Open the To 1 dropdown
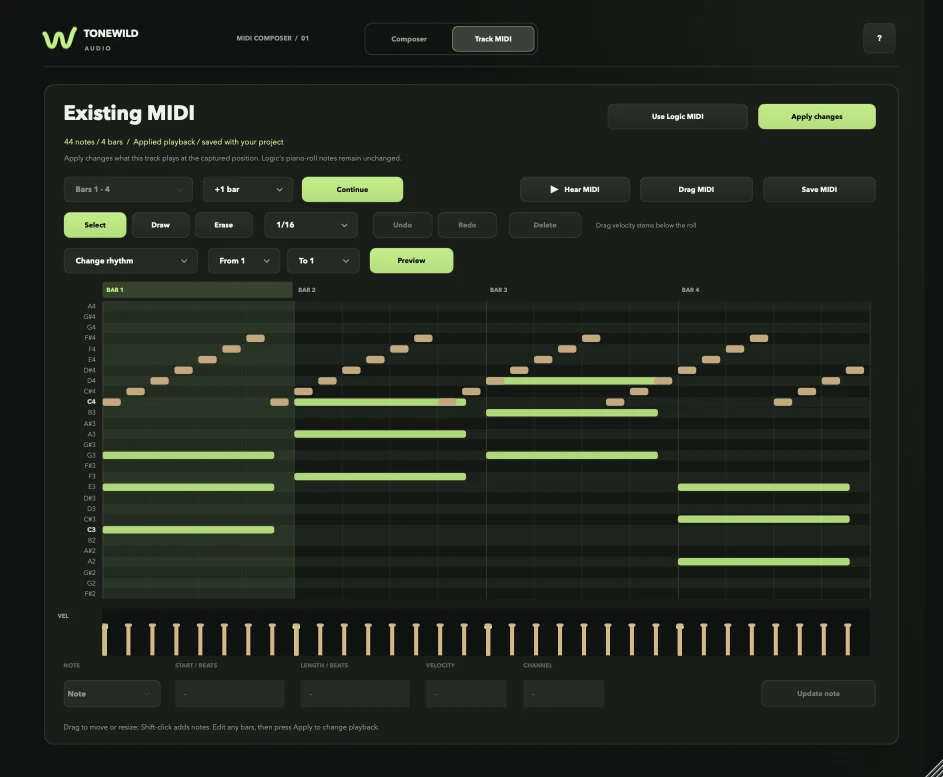943x777 pixels. point(323,261)
